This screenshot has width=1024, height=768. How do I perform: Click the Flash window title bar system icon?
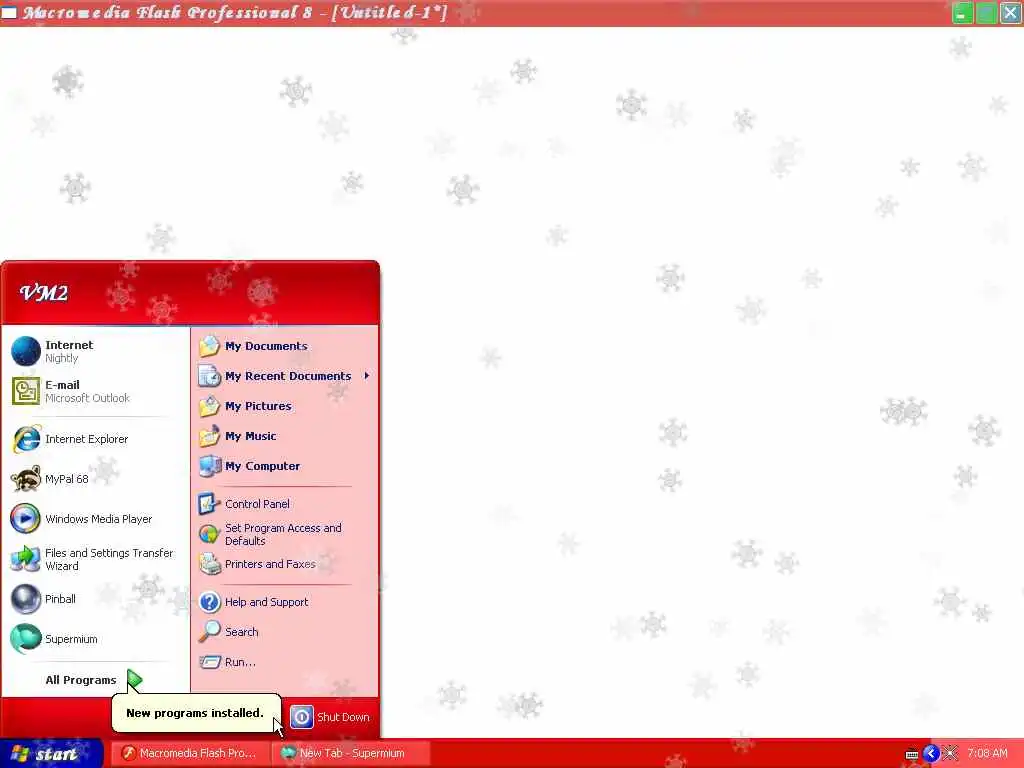(x=9, y=12)
